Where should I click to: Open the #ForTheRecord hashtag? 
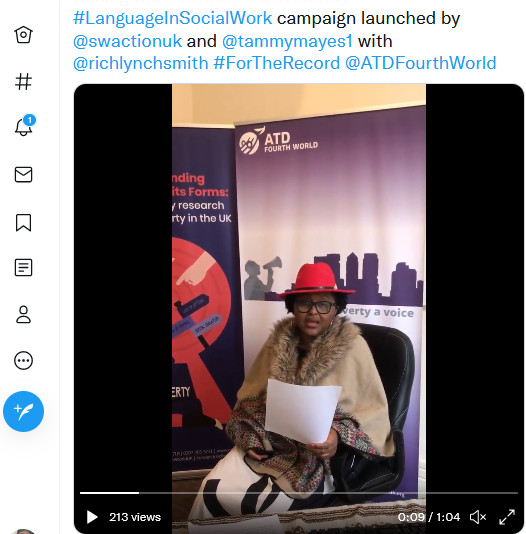tap(276, 63)
